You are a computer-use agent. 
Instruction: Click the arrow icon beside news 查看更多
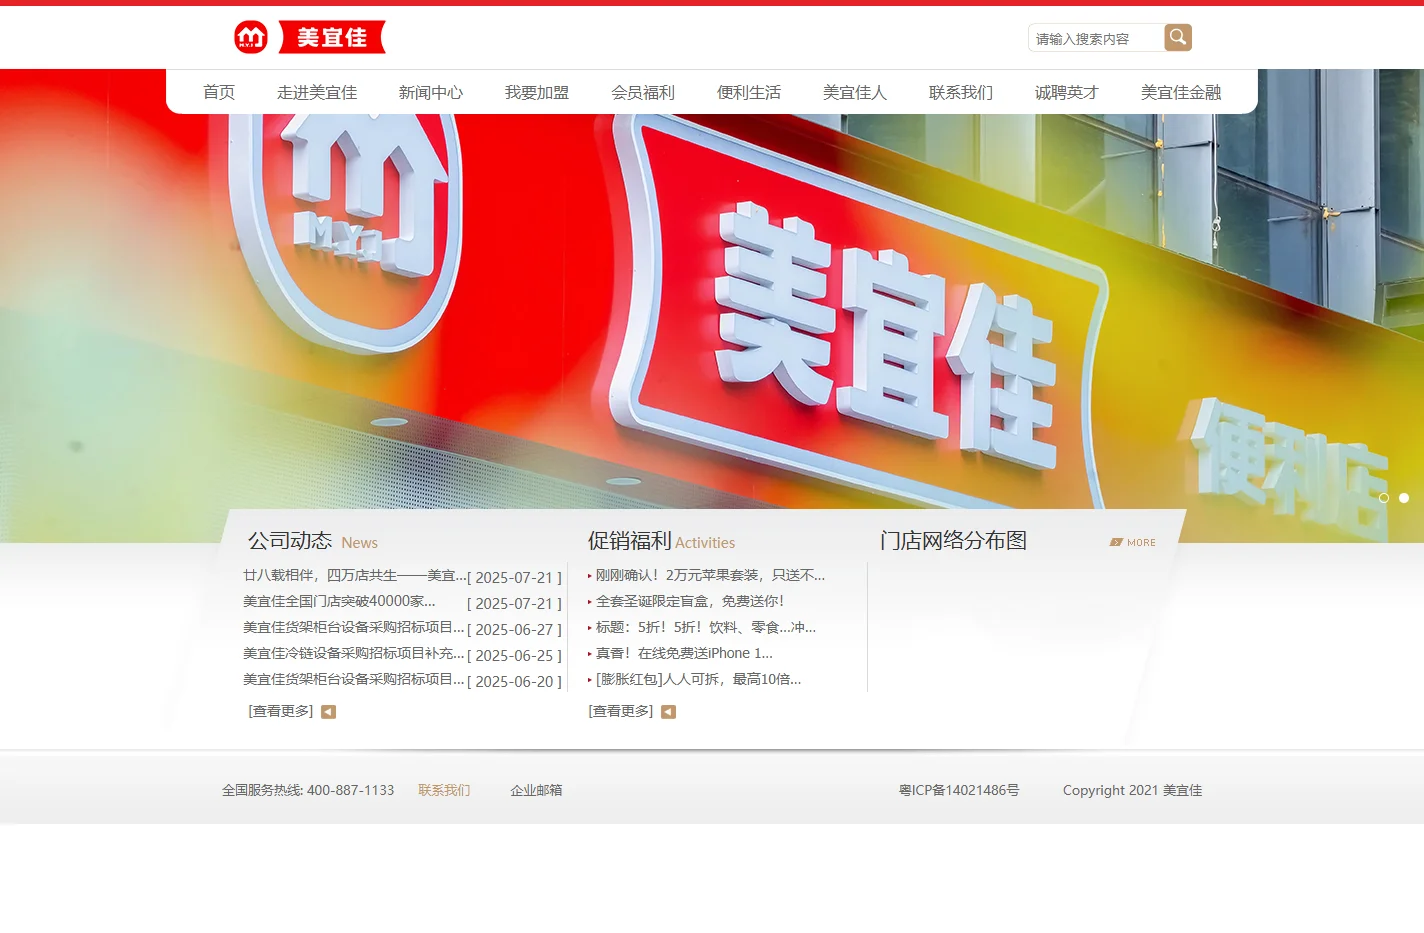(x=328, y=712)
